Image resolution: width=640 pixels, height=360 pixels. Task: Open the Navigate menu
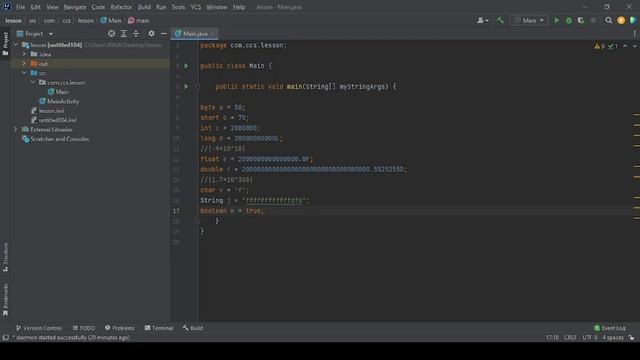(75, 7)
